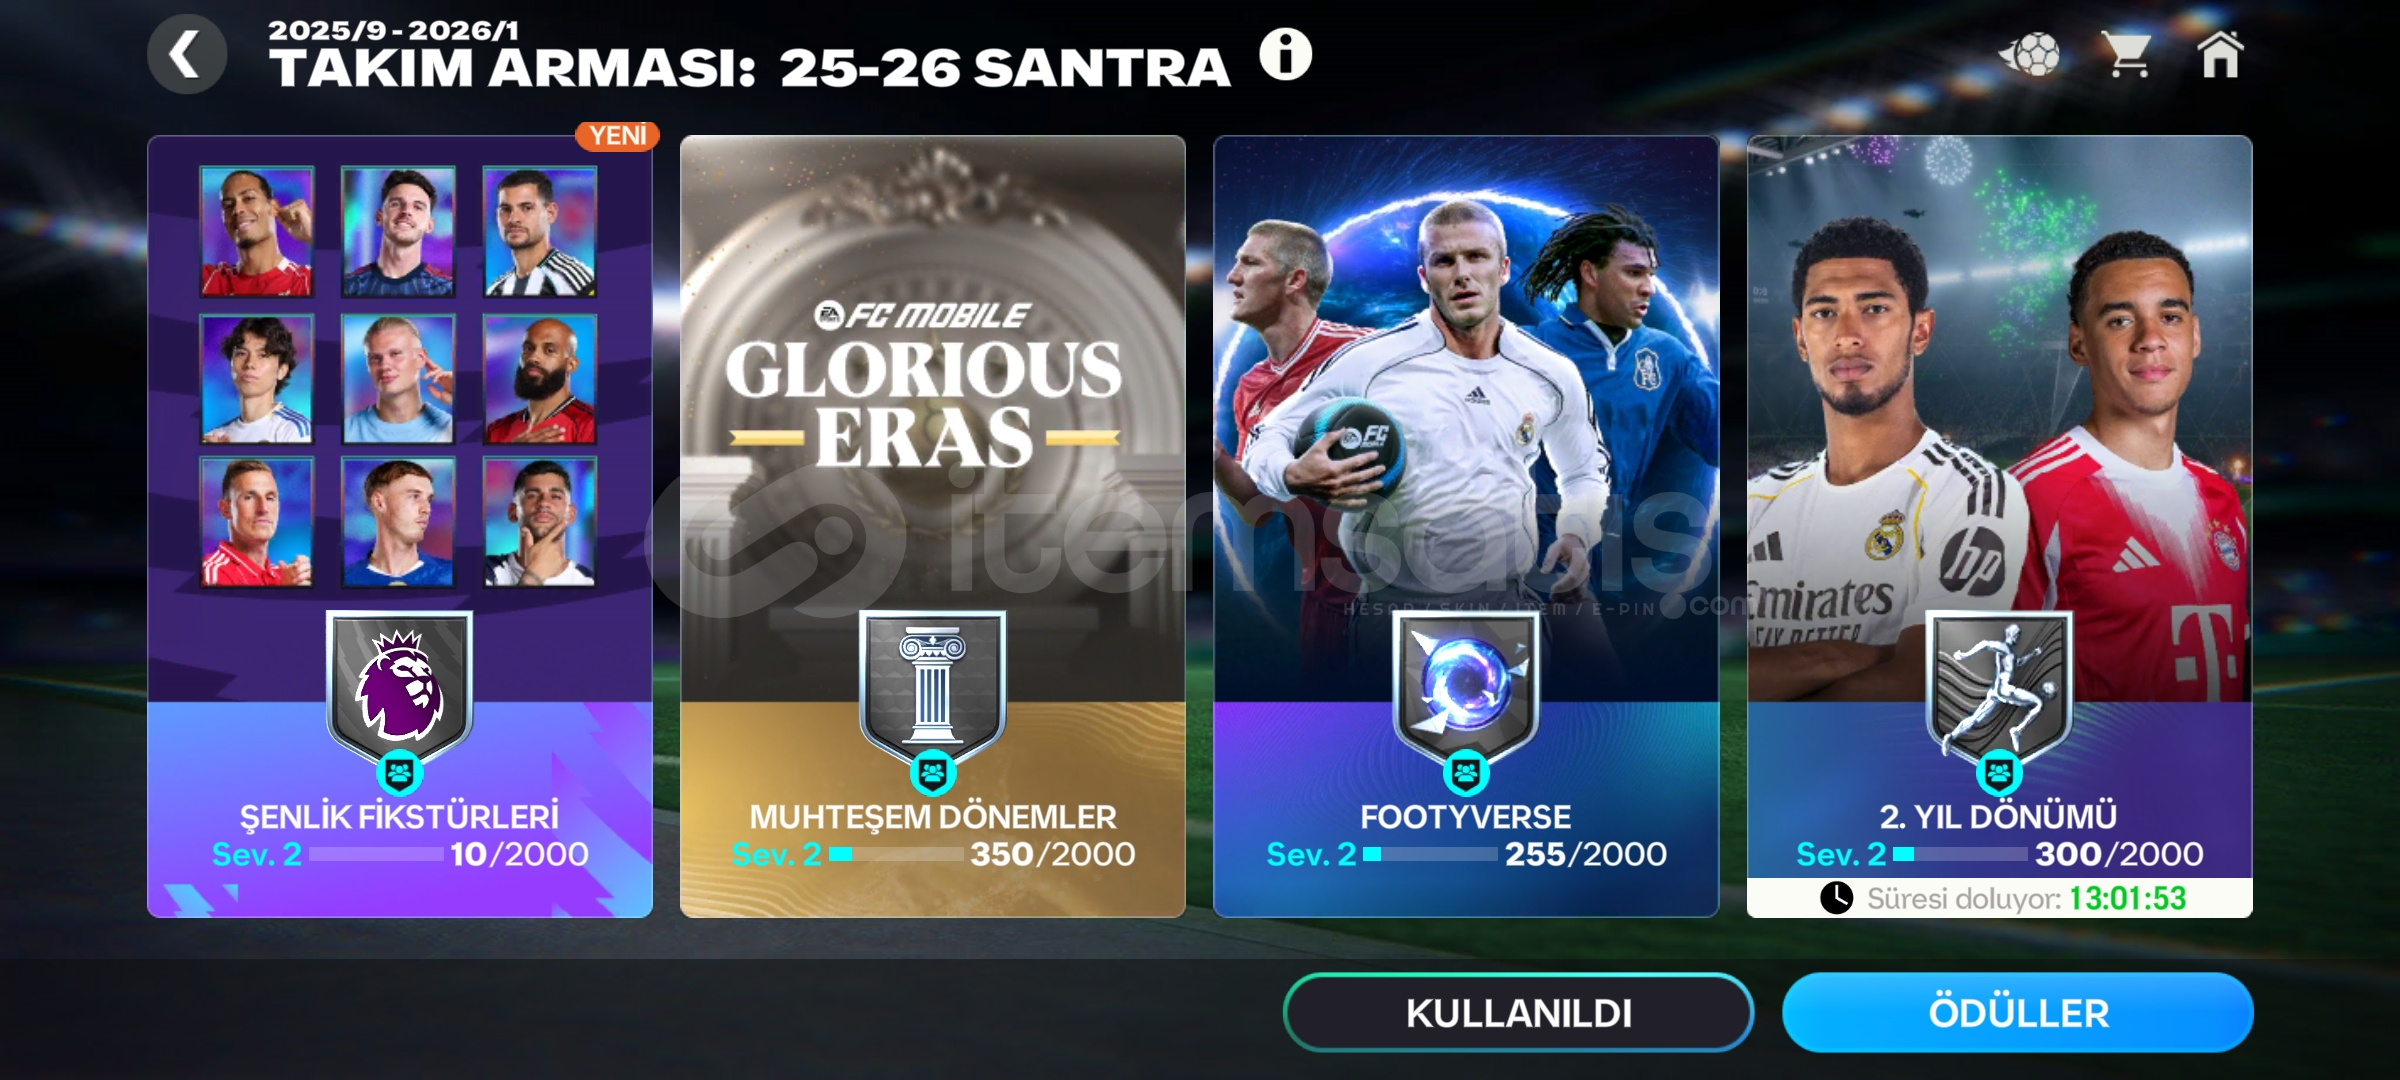Select the 2. Yıl Dönümü player badge
Image resolution: width=2400 pixels, height=1080 pixels.
click(1999, 688)
